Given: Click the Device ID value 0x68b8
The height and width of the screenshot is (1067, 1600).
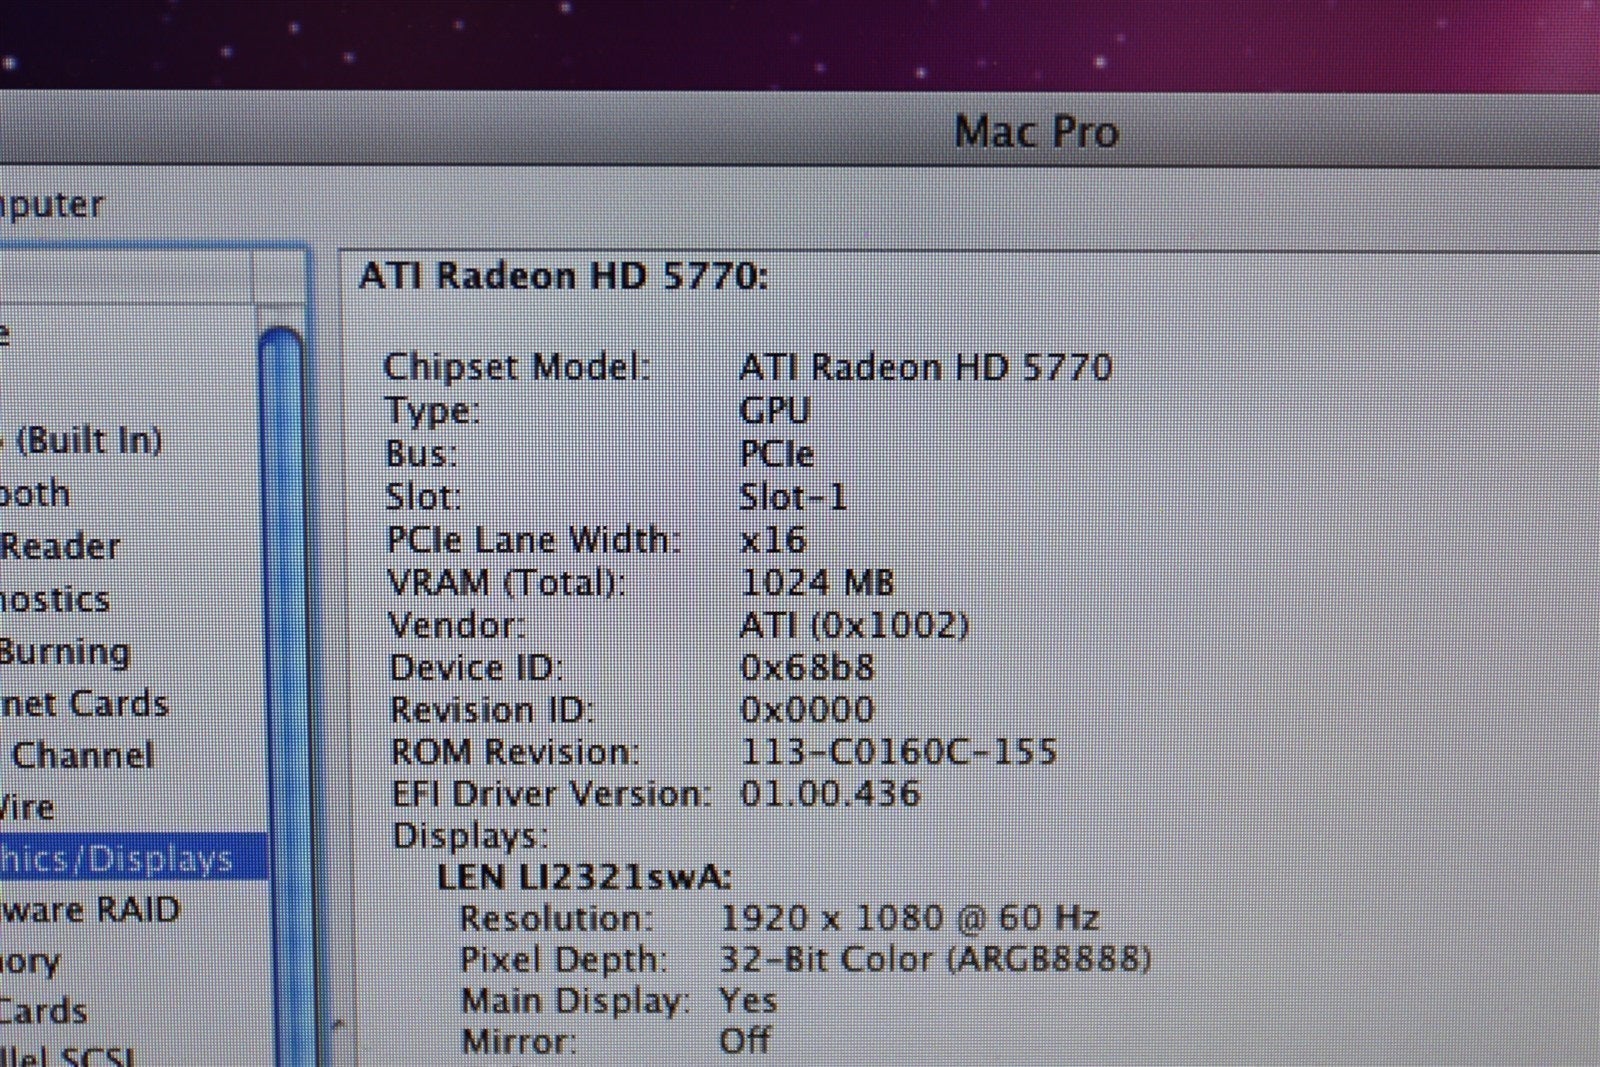Looking at the screenshot, I should (x=808, y=667).
